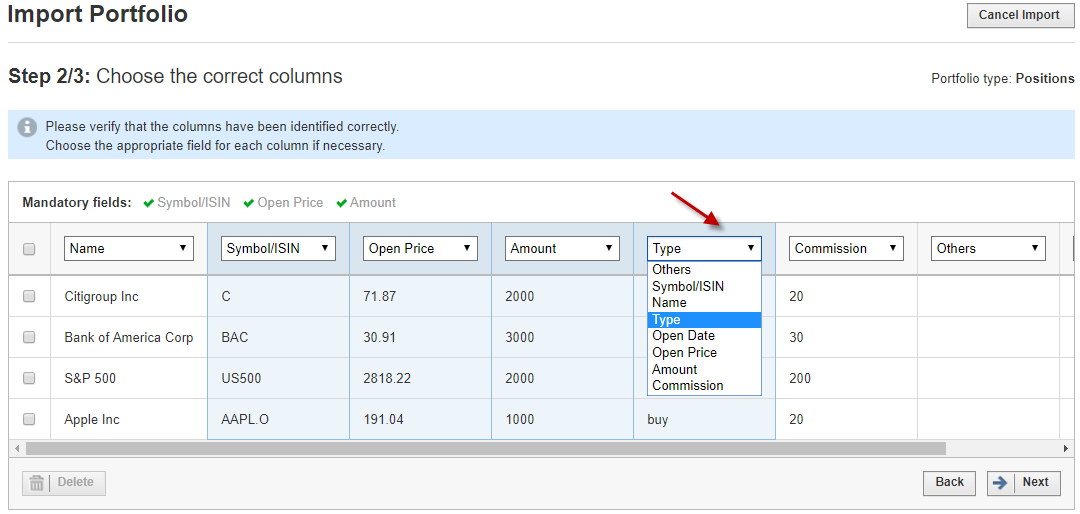Open the Commission column dropdown
The width and height of the screenshot is (1080, 514).
(846, 249)
